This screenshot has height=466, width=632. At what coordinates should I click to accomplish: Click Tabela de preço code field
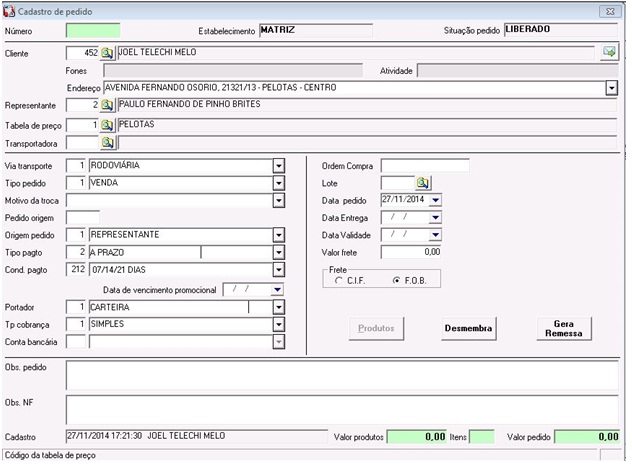(83, 125)
